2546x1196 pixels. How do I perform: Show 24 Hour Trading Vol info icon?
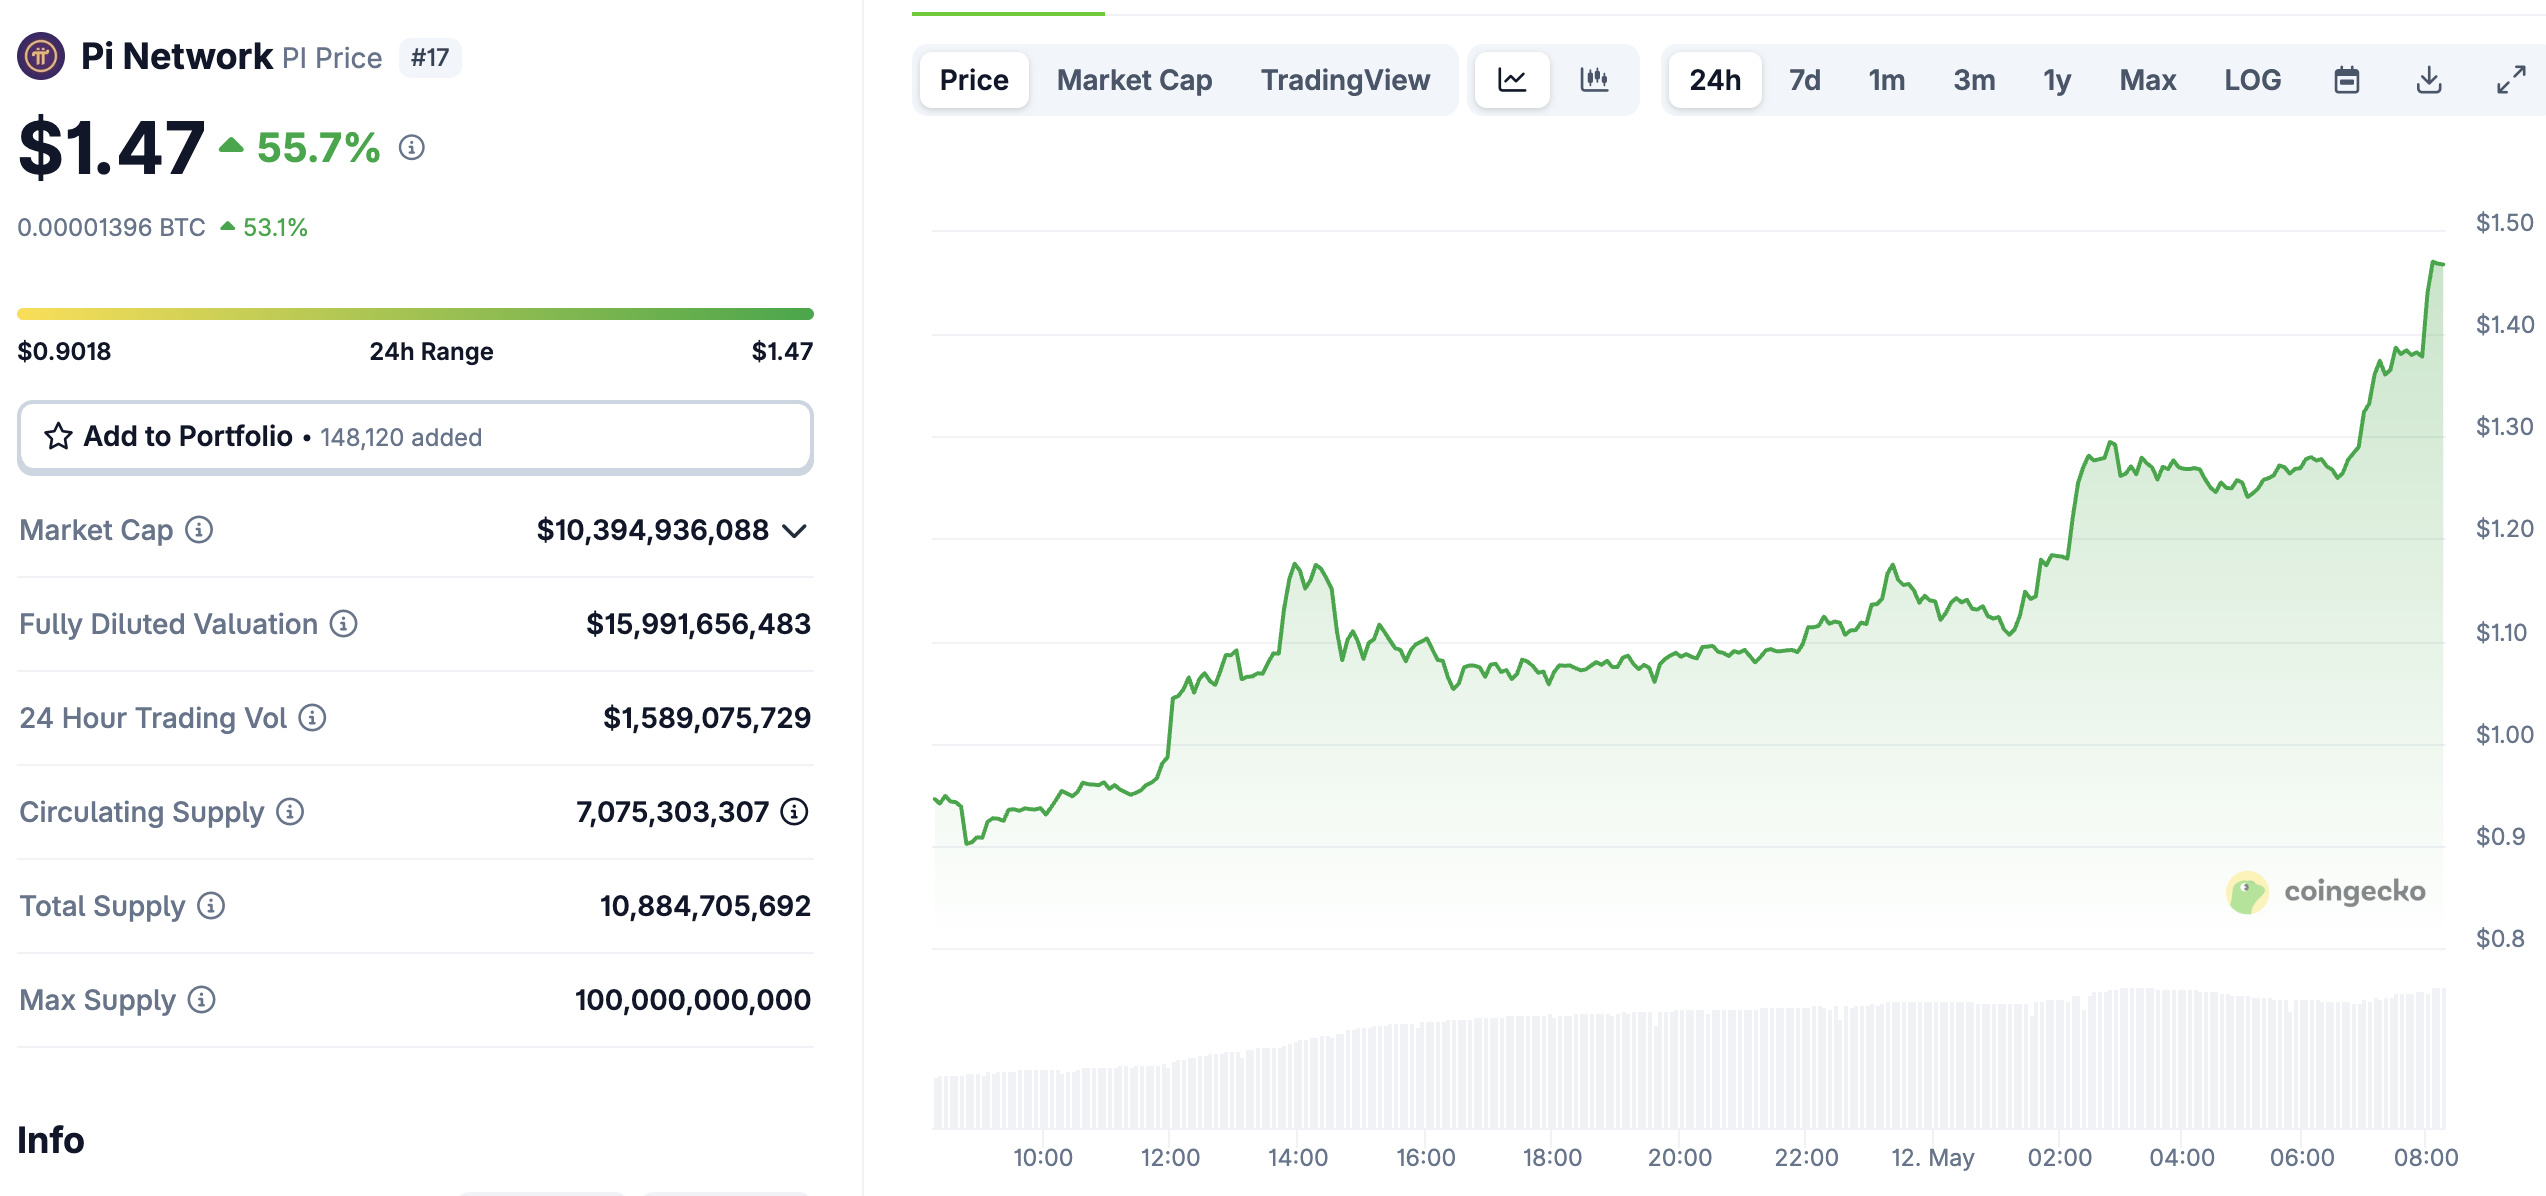pos(313,718)
